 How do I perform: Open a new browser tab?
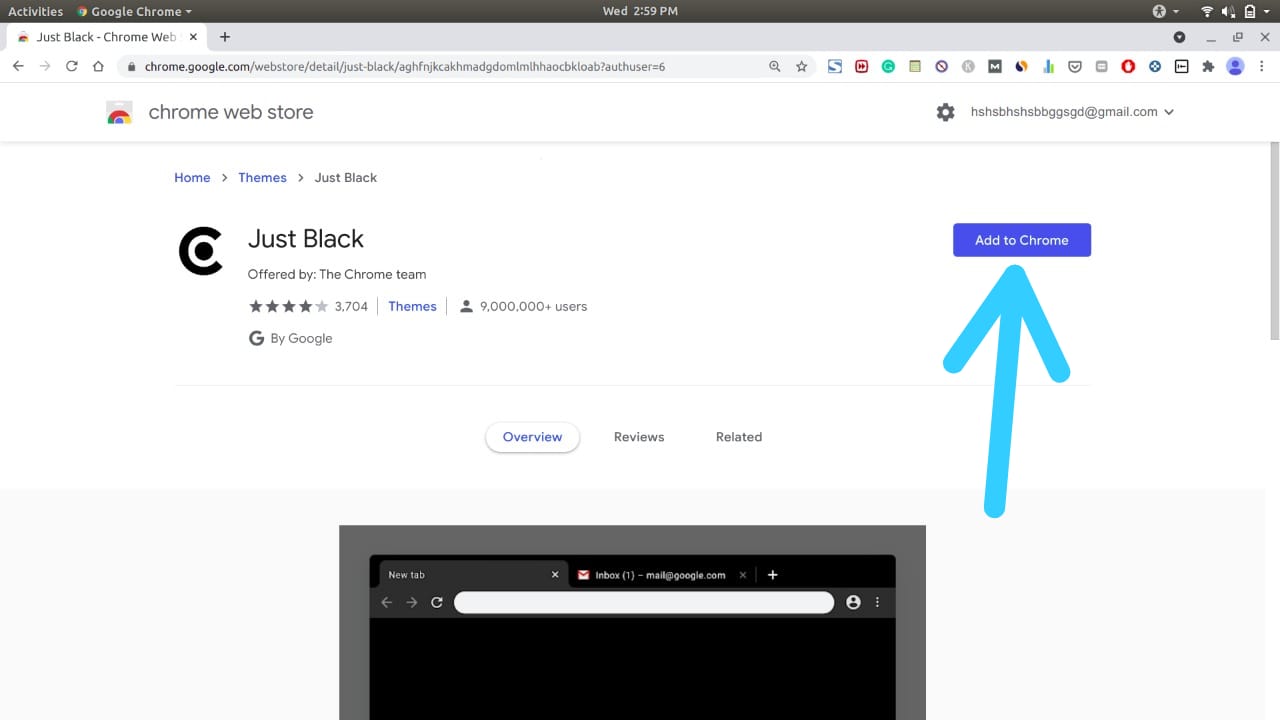point(224,37)
